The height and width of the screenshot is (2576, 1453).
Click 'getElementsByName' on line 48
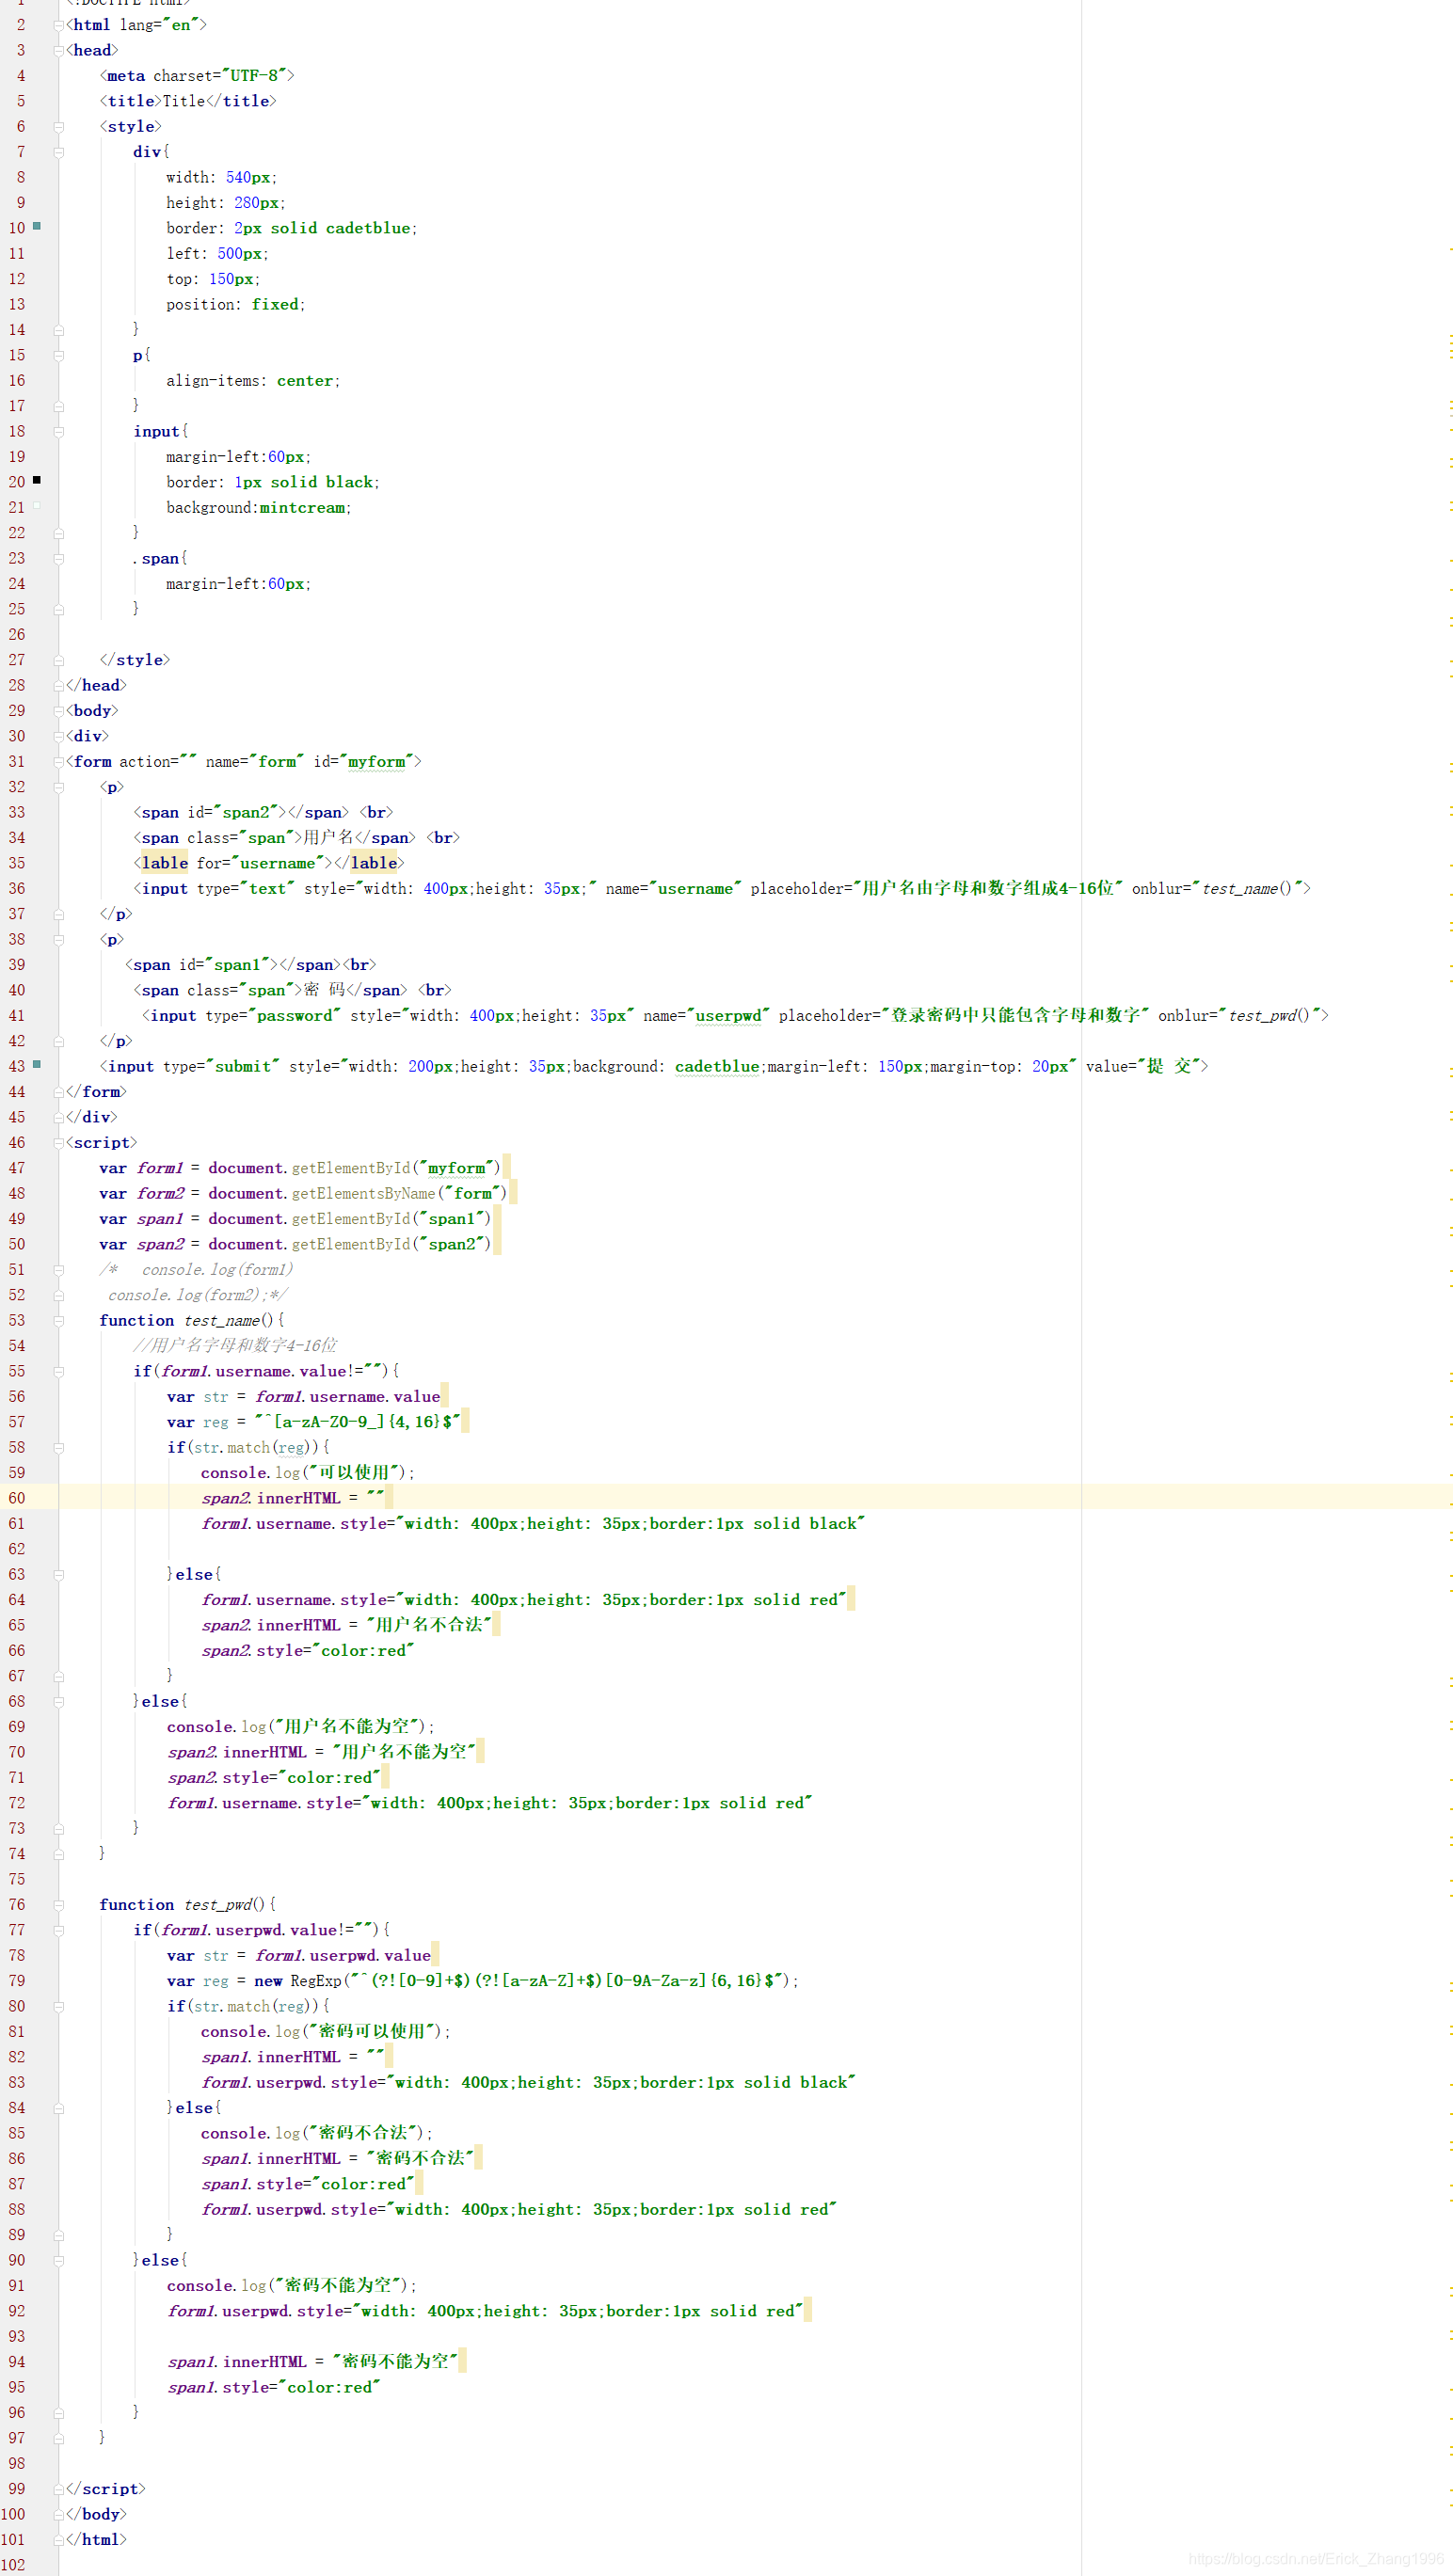point(363,1193)
